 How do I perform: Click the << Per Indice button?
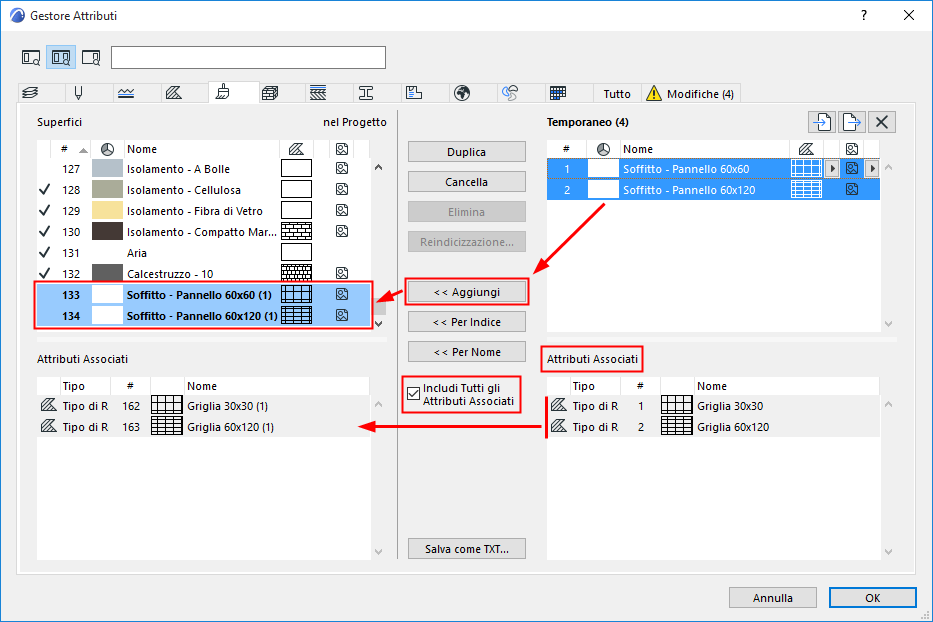[466, 322]
